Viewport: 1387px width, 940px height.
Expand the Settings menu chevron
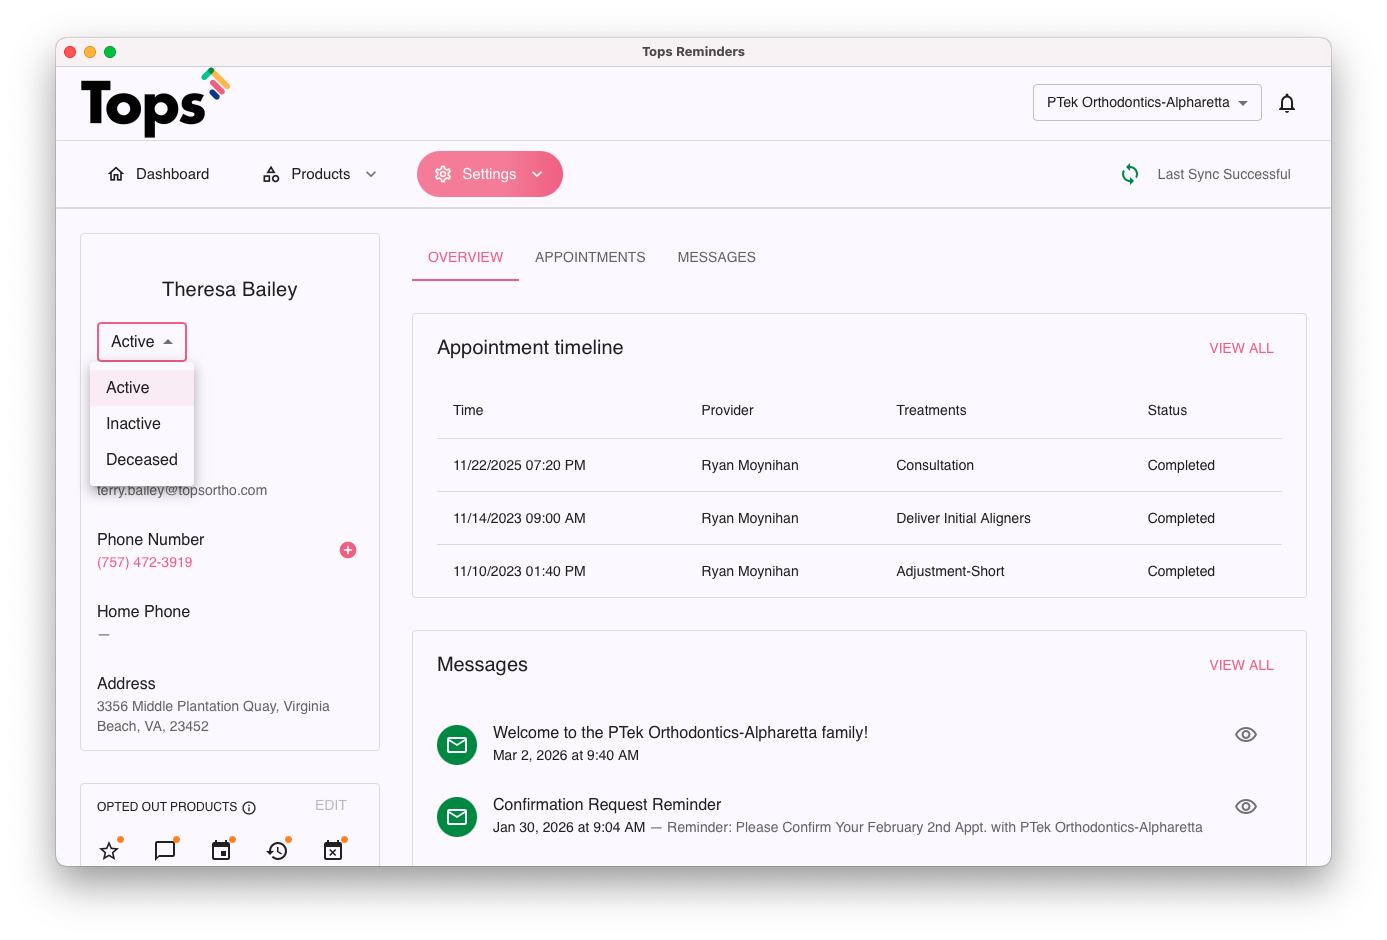point(537,174)
